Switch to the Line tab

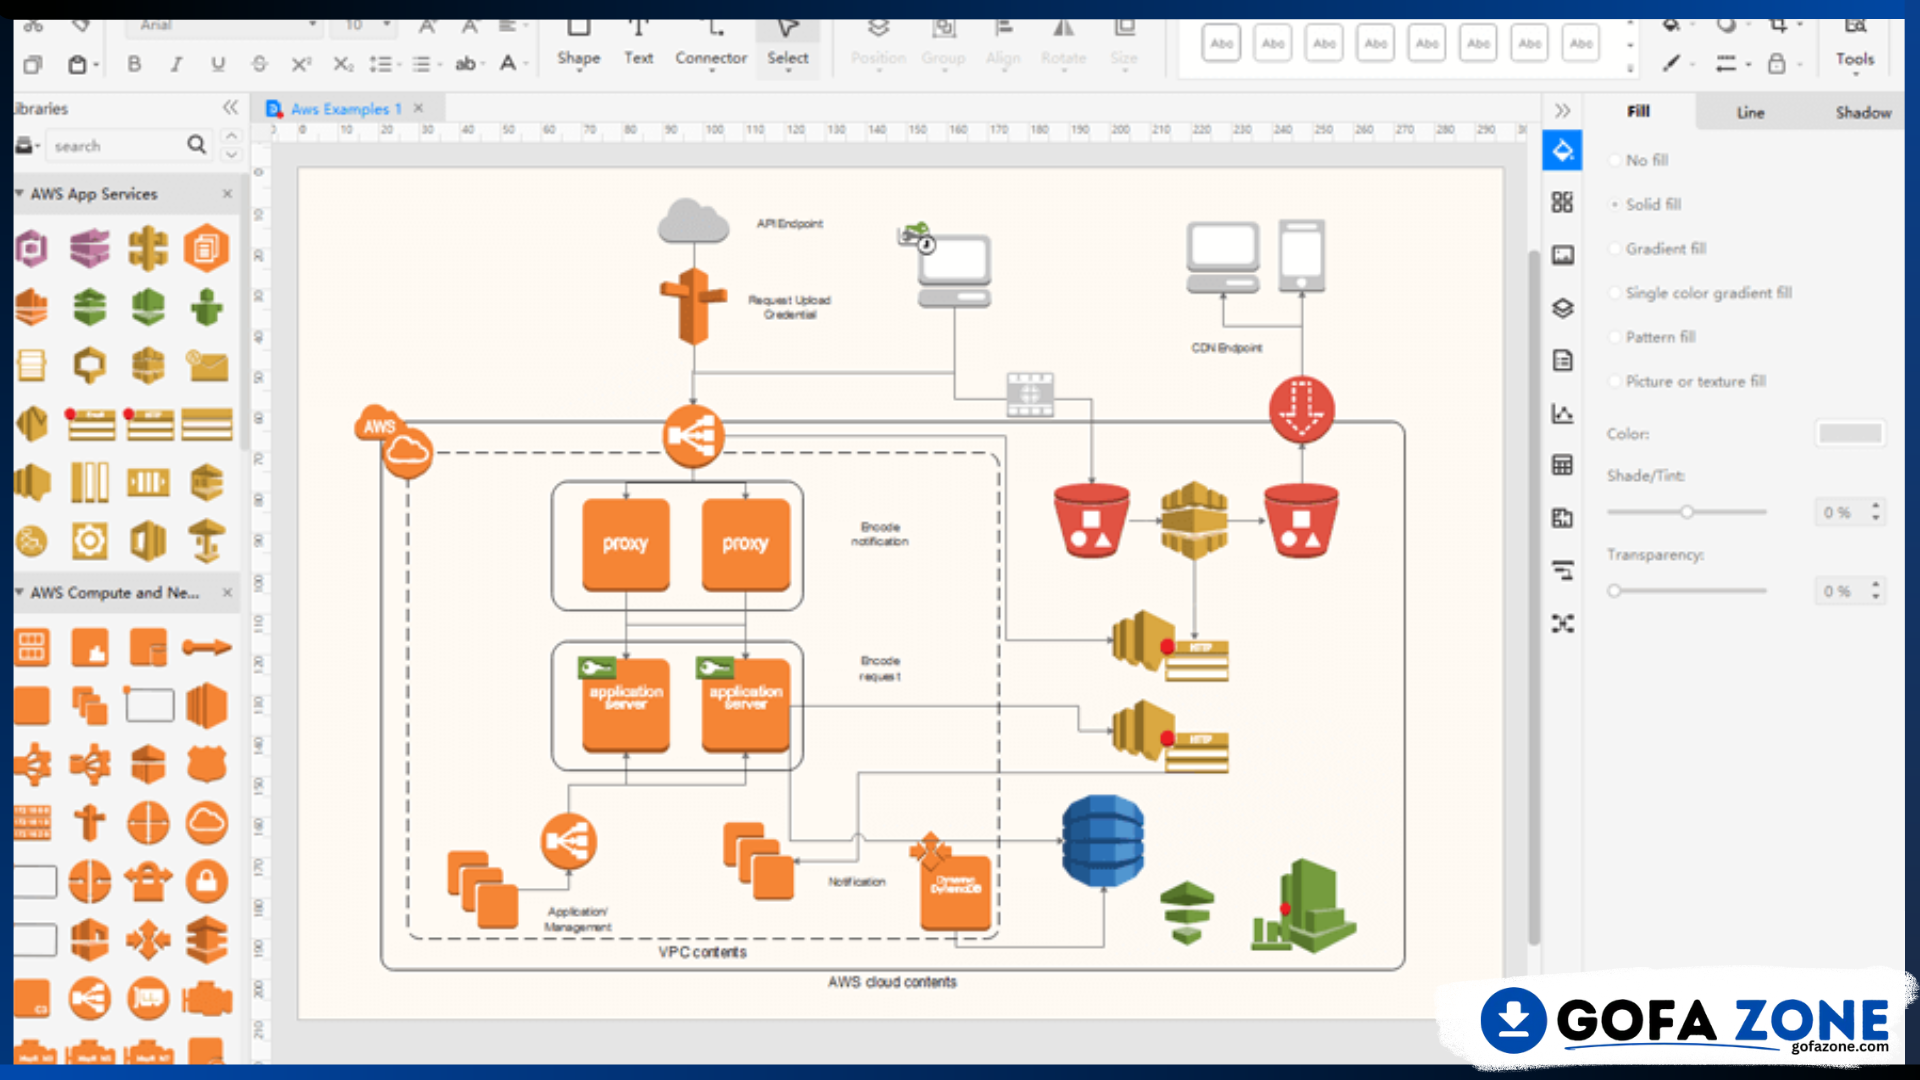pos(1750,112)
